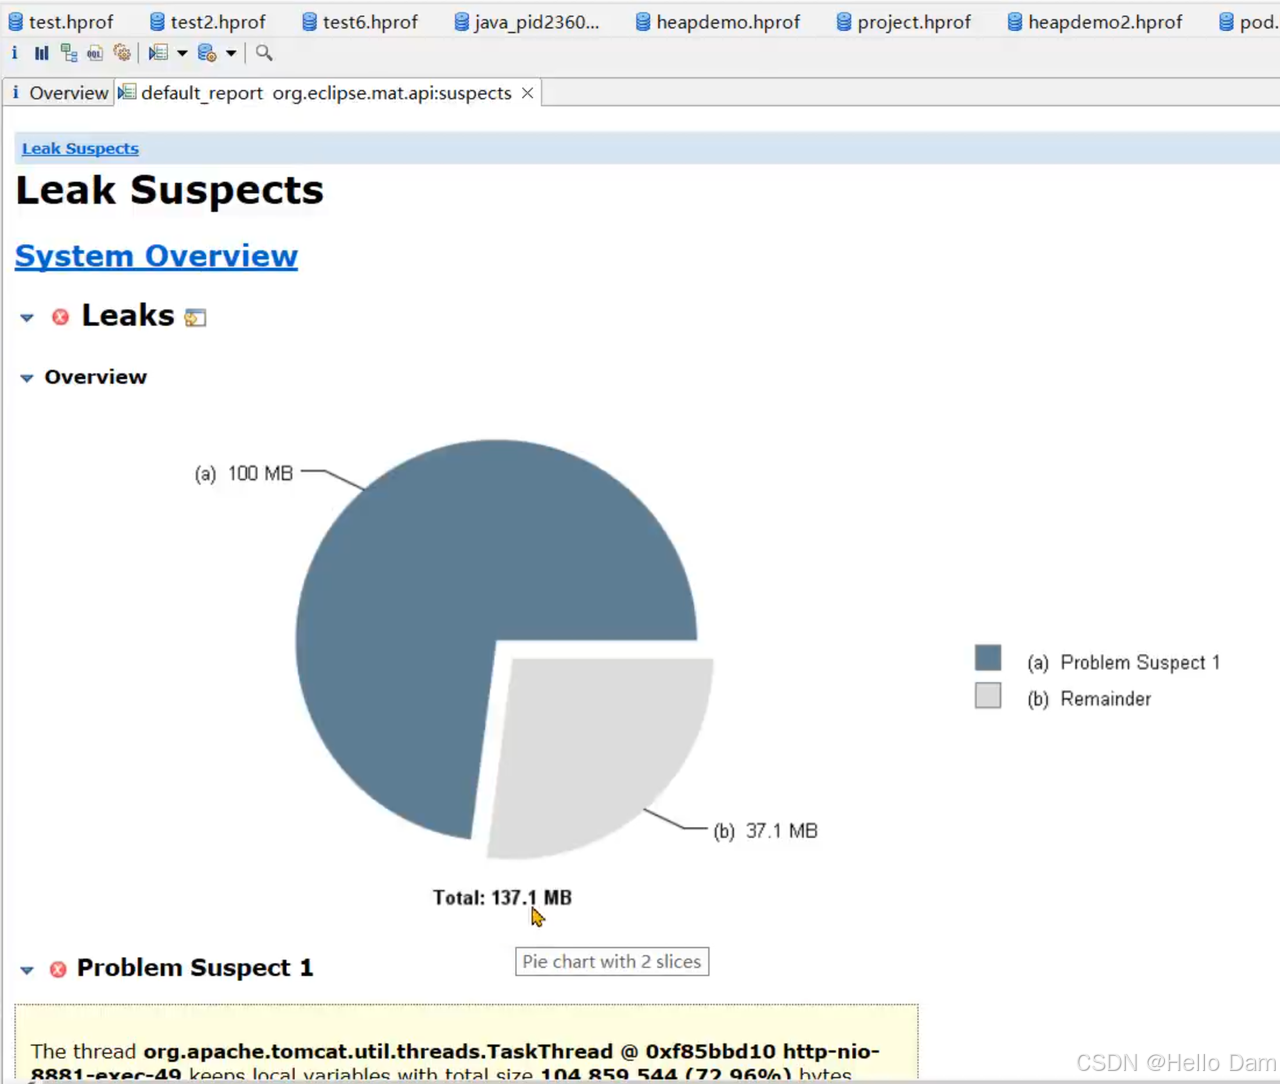The width and height of the screenshot is (1280, 1084).
Task: Switch to the heapdemo.hprof editor tab
Action: [x=718, y=21]
